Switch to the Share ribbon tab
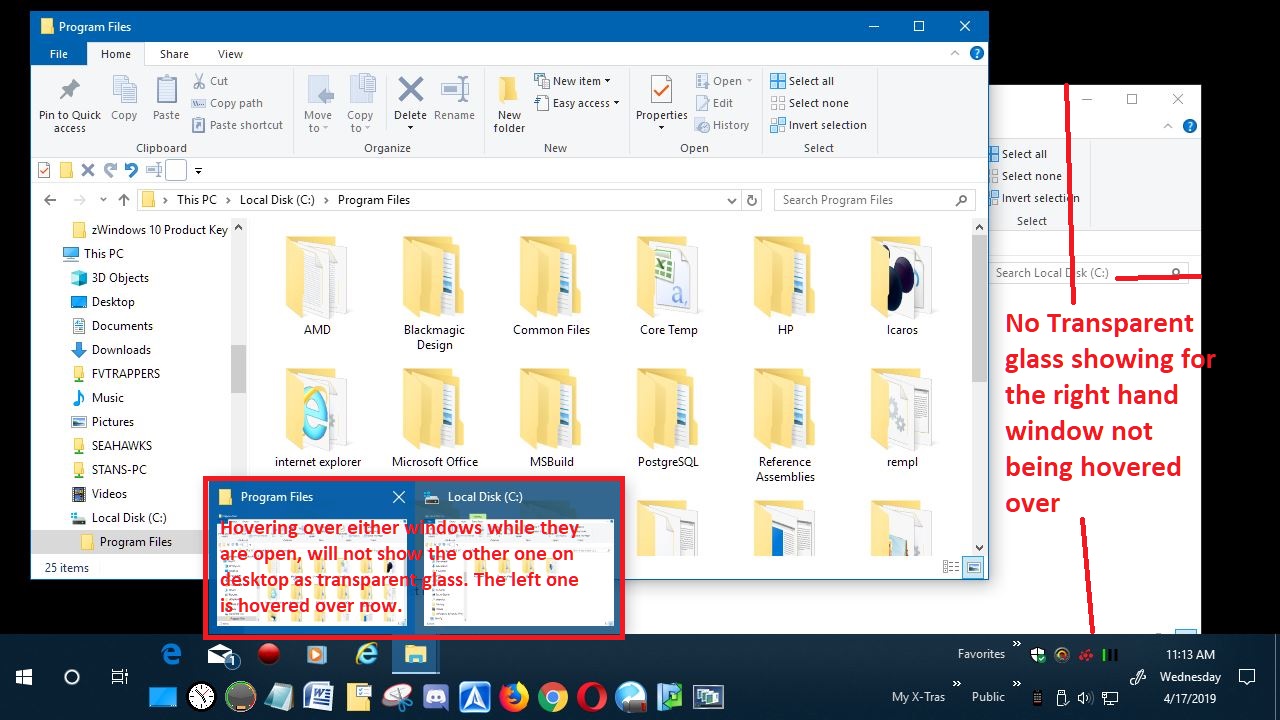 point(174,54)
